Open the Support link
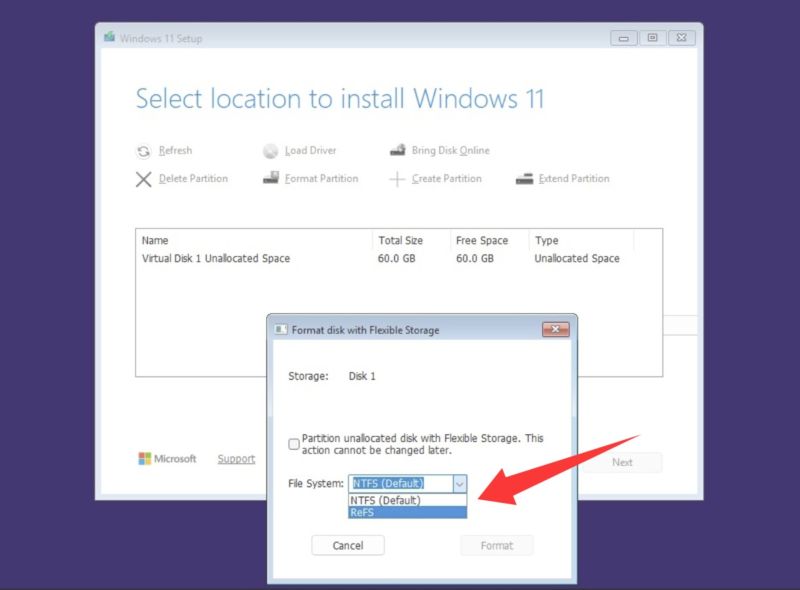This screenshot has width=800, height=590. pos(236,459)
